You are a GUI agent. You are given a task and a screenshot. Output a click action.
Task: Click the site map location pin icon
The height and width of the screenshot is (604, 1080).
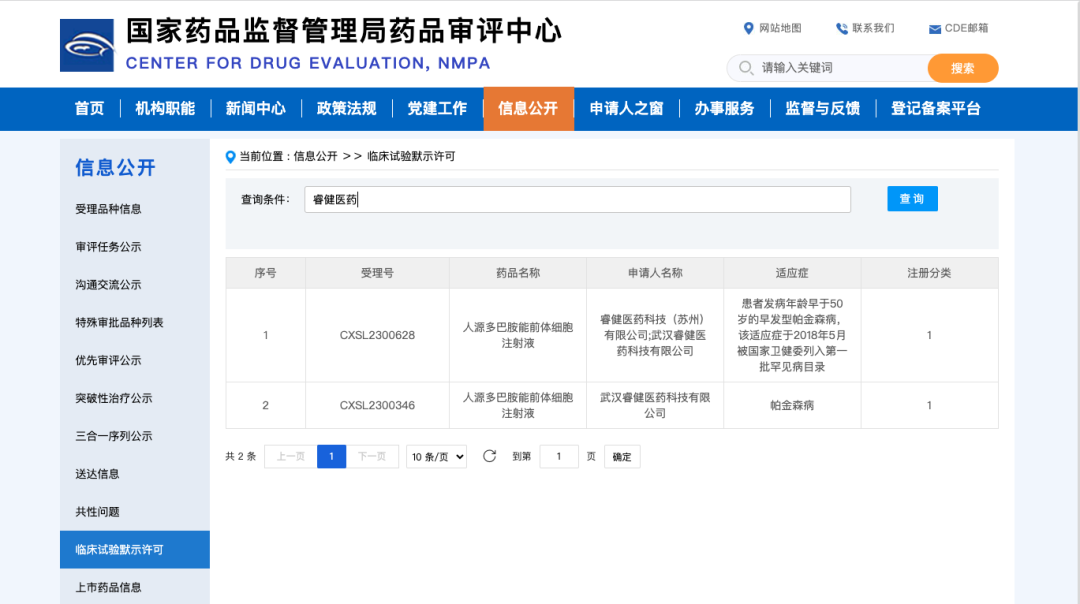[748, 28]
